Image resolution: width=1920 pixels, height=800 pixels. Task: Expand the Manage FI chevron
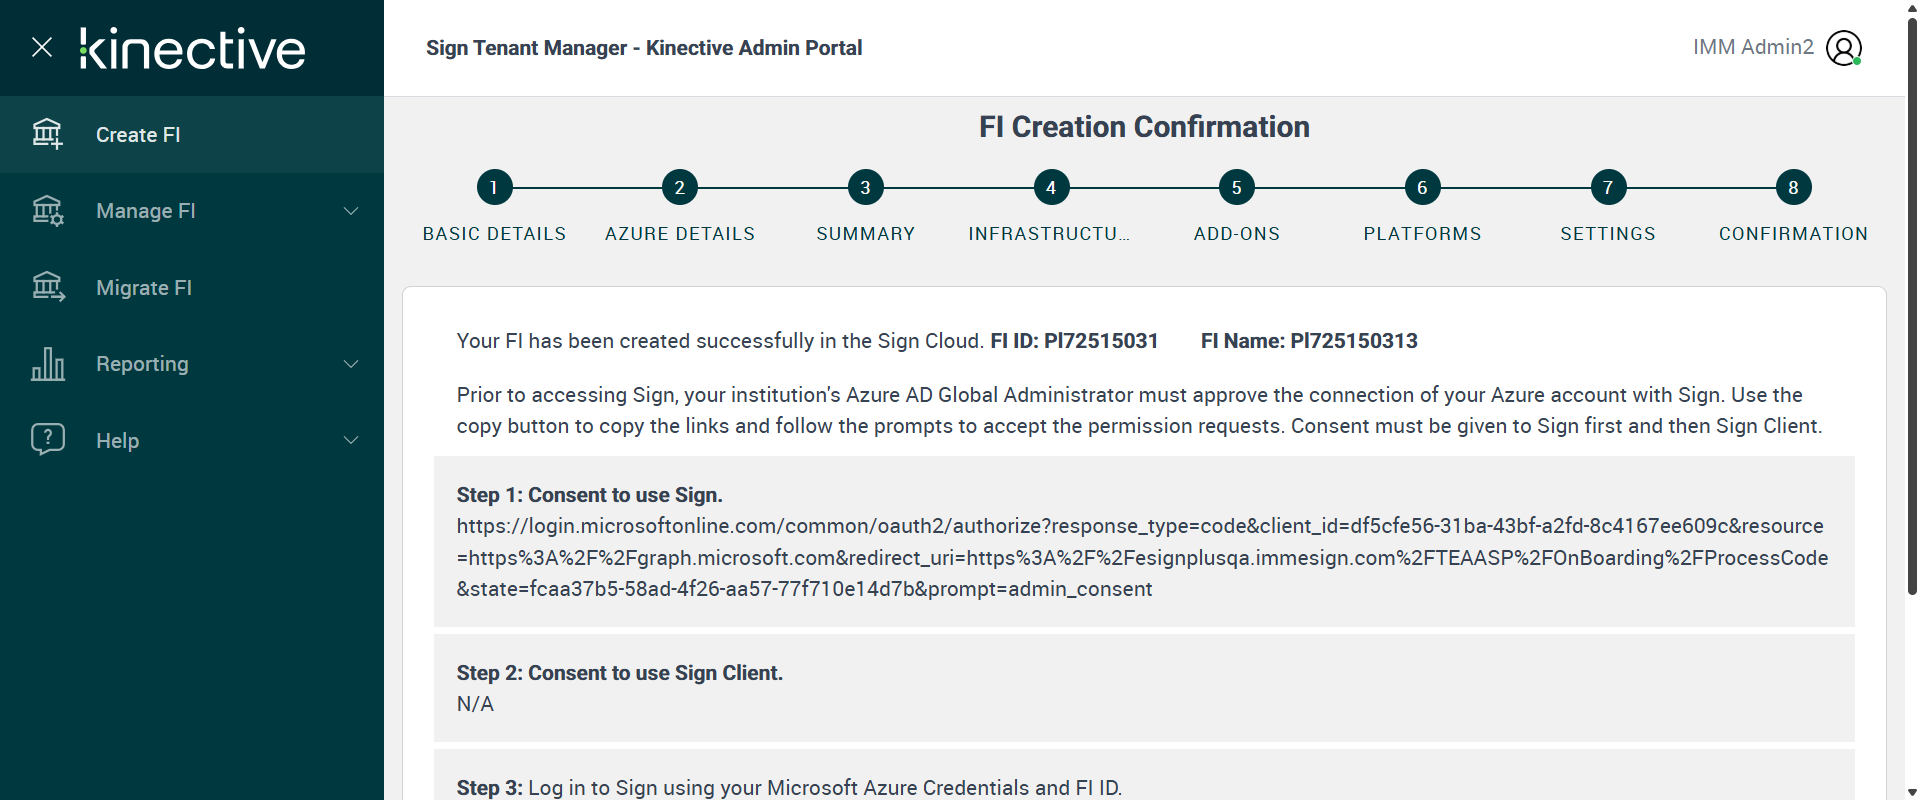point(351,211)
